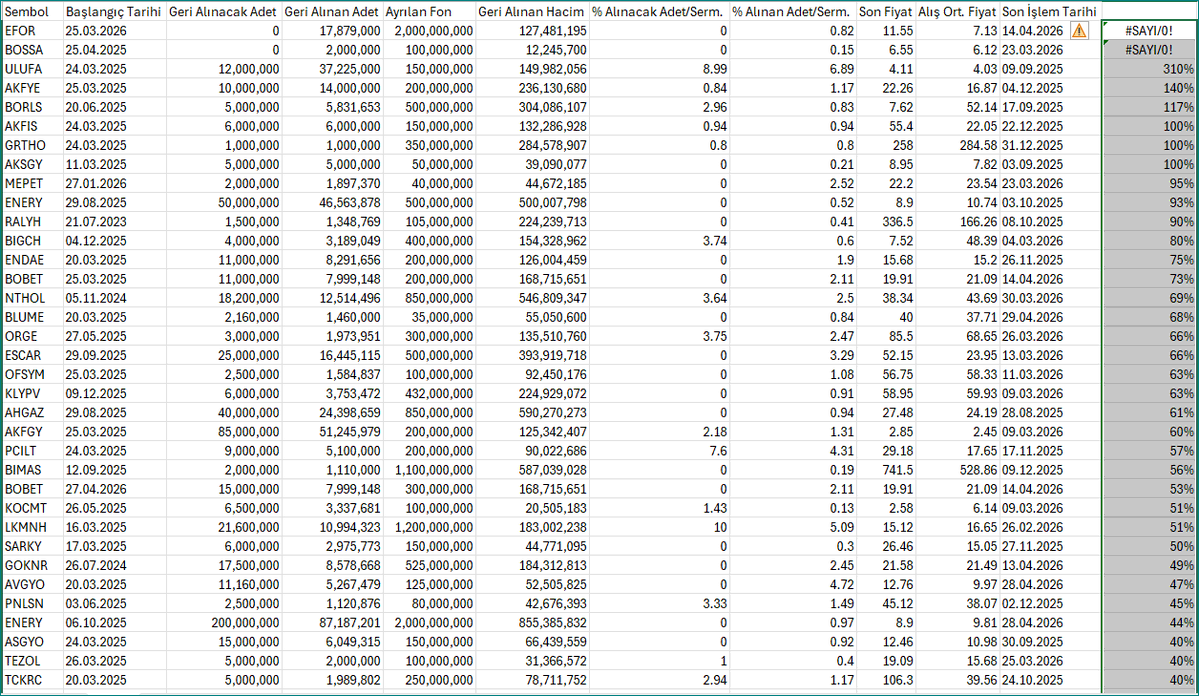Select the 140% percentage cell
This screenshot has width=1199, height=696.
(x=1149, y=88)
